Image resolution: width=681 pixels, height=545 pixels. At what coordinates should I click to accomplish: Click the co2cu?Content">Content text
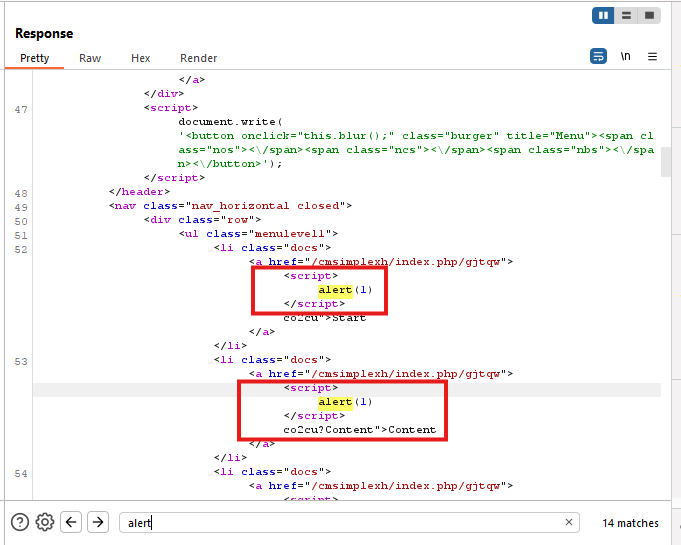(360, 429)
